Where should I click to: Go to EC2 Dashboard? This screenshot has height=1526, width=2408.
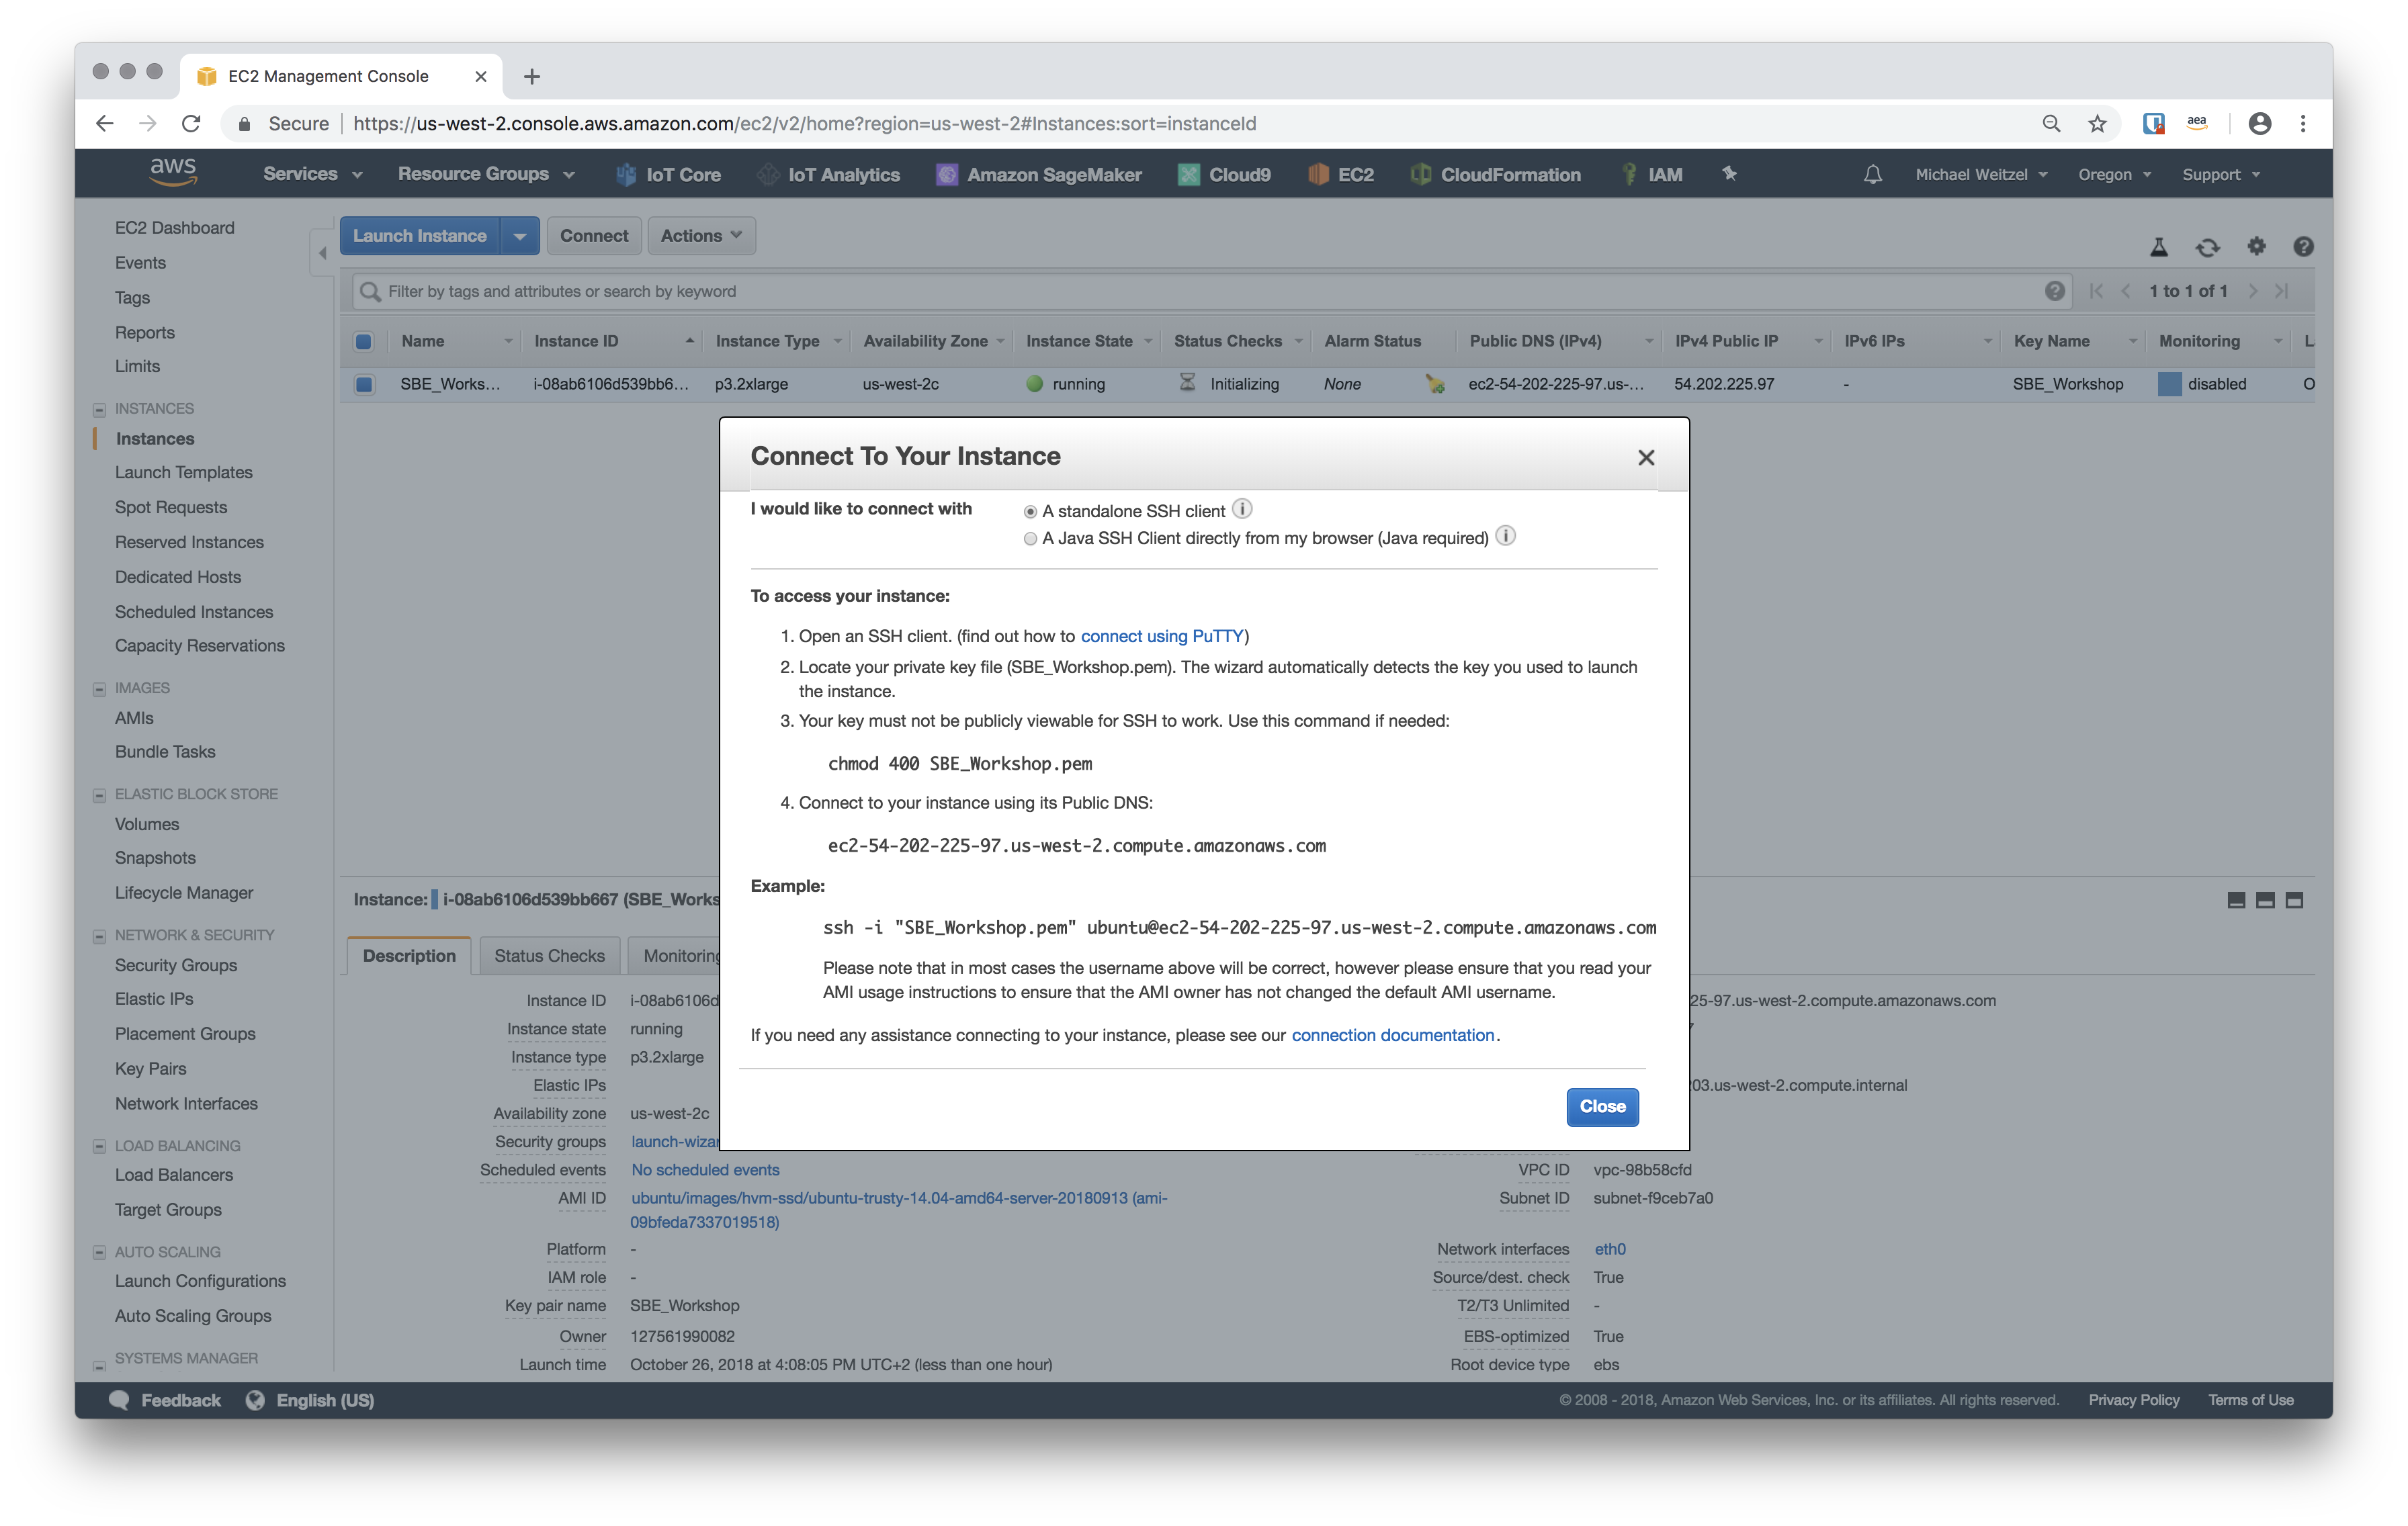click(175, 228)
